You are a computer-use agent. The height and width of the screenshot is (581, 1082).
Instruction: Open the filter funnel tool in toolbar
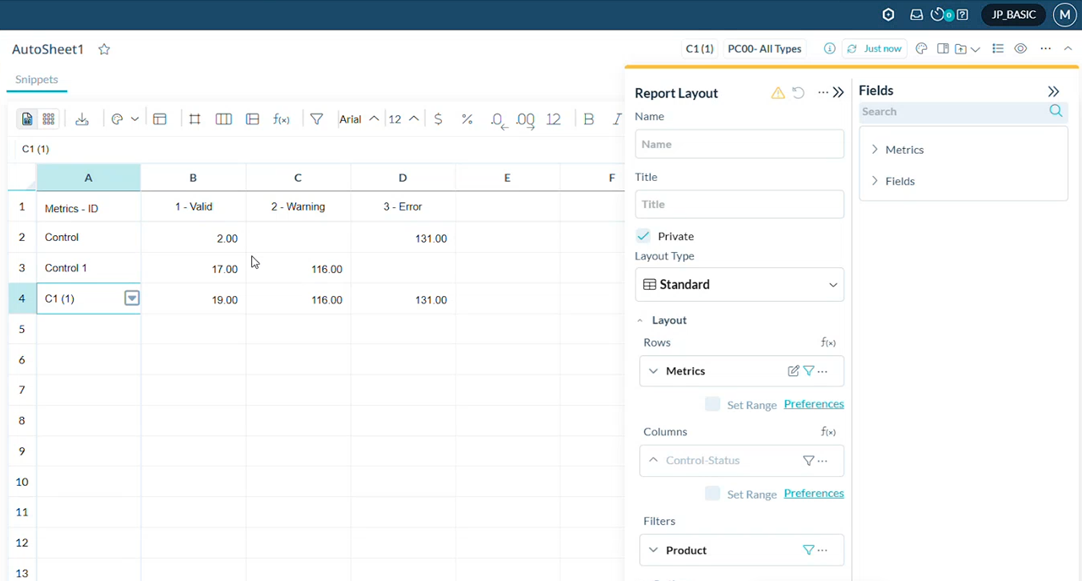point(316,119)
